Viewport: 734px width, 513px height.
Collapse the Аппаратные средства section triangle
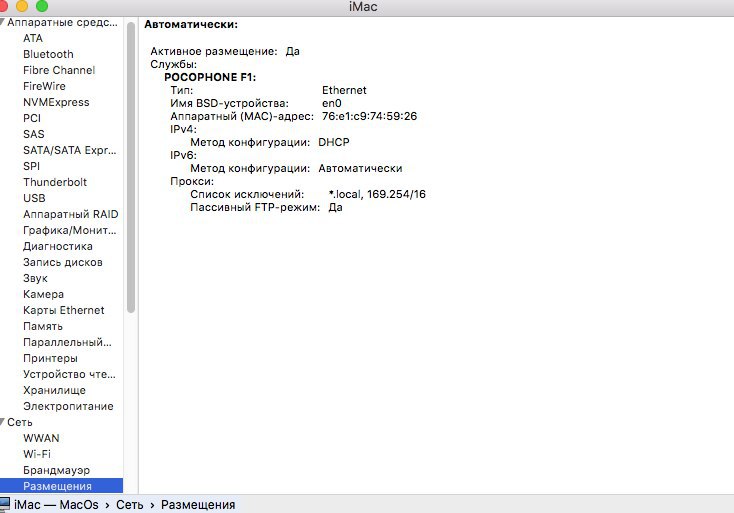tap(2, 22)
